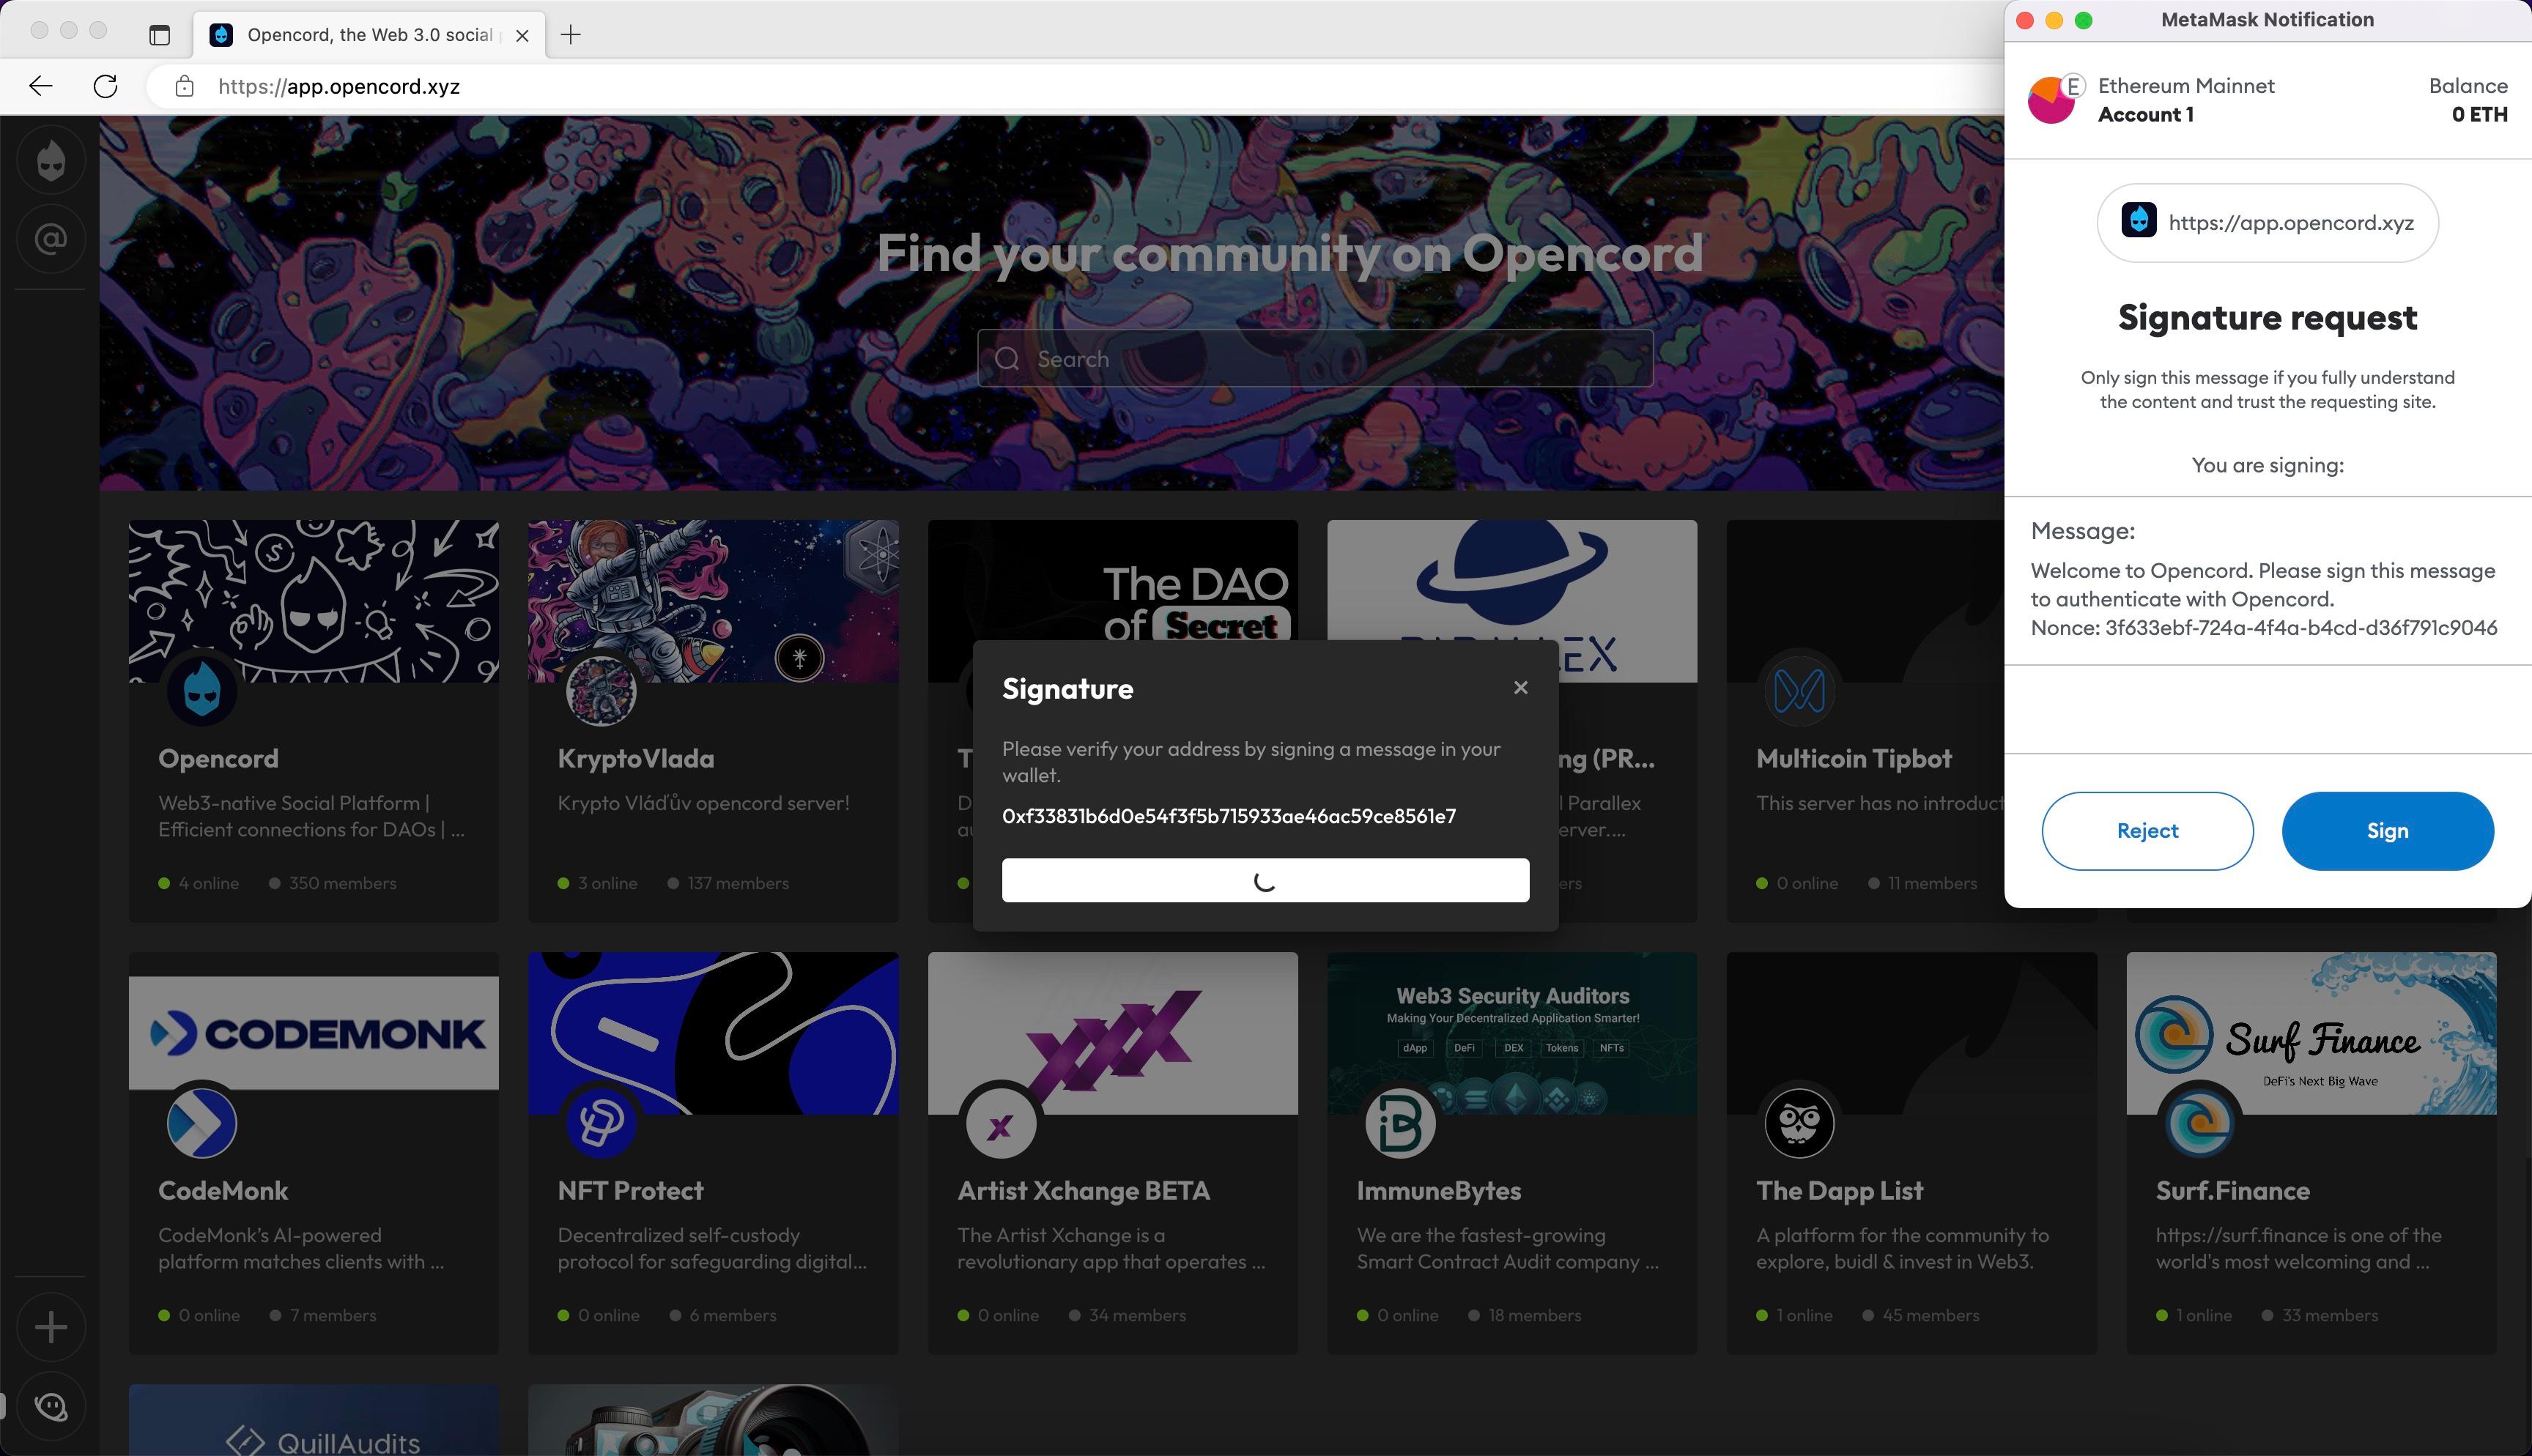Click the Multicoin Tipbot avatar icon

[x=1799, y=691]
